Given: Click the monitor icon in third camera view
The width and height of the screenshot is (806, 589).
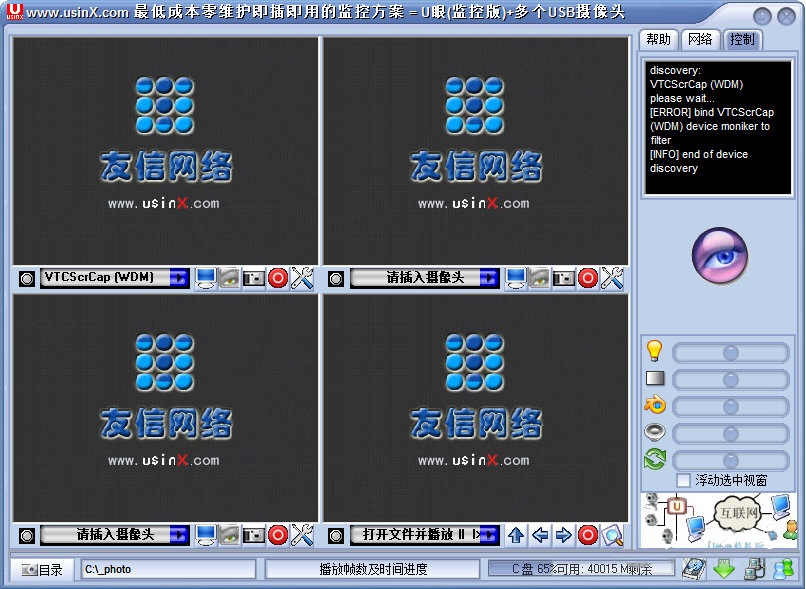Looking at the screenshot, I should (x=206, y=535).
